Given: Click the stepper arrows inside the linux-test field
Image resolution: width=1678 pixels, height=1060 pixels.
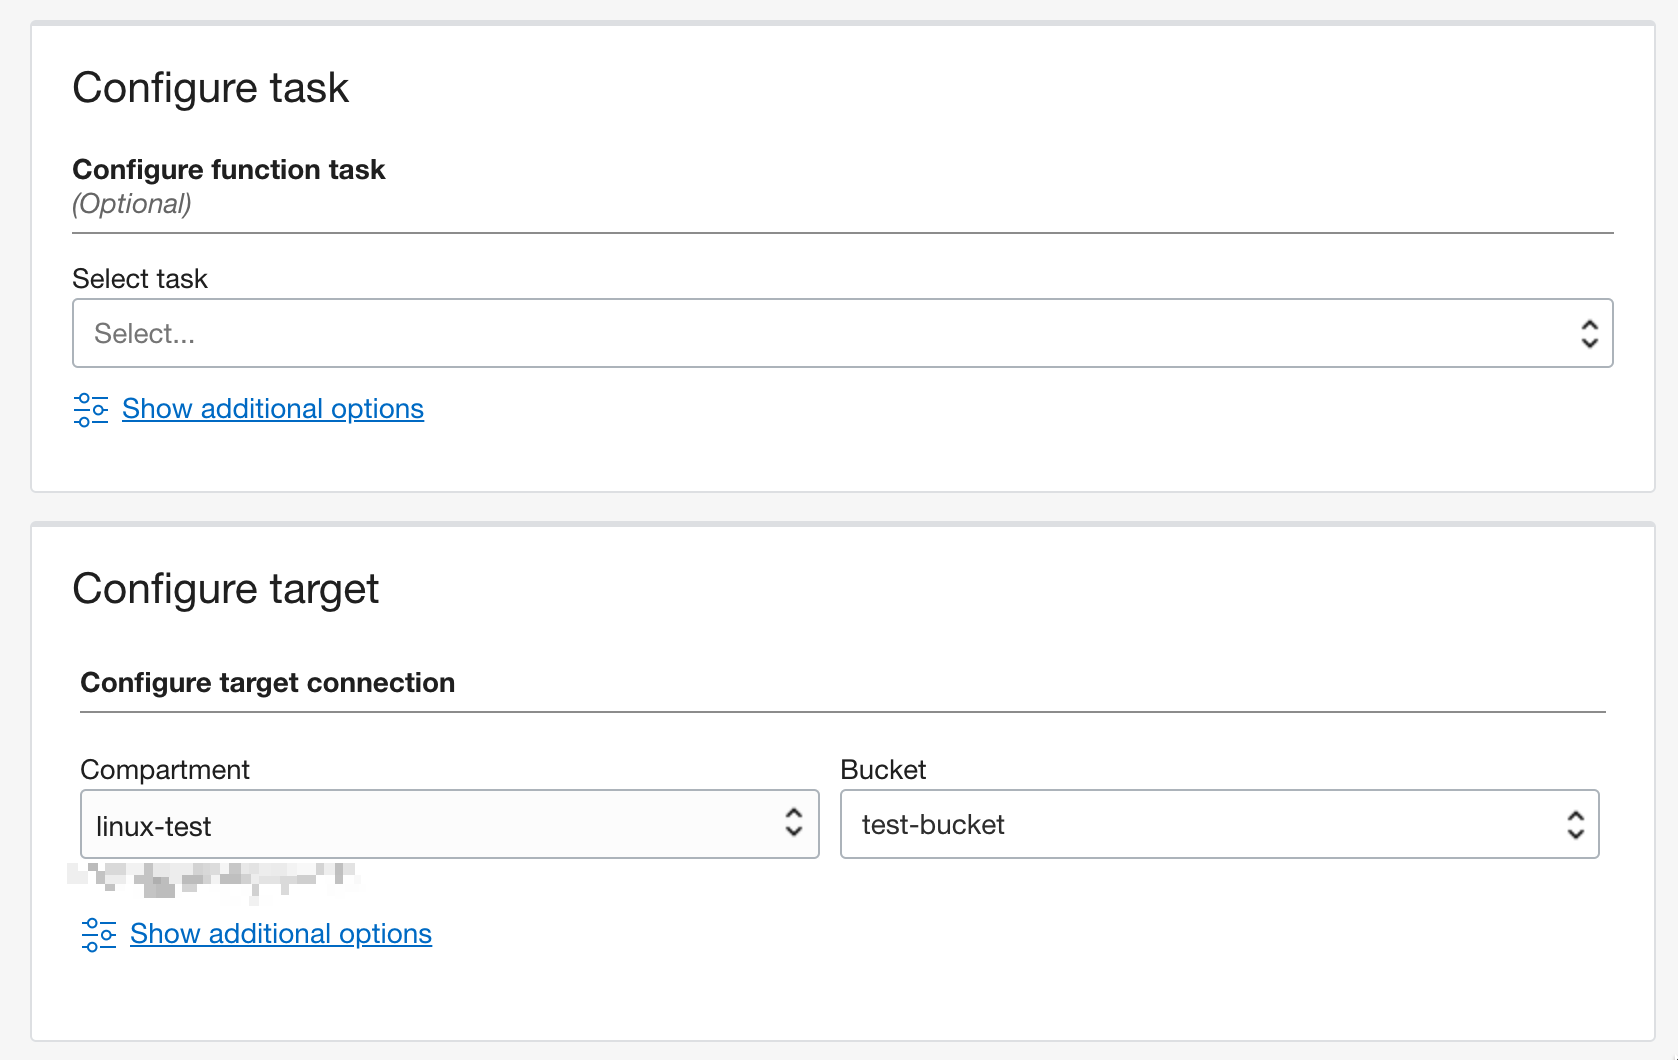Looking at the screenshot, I should [x=793, y=824].
